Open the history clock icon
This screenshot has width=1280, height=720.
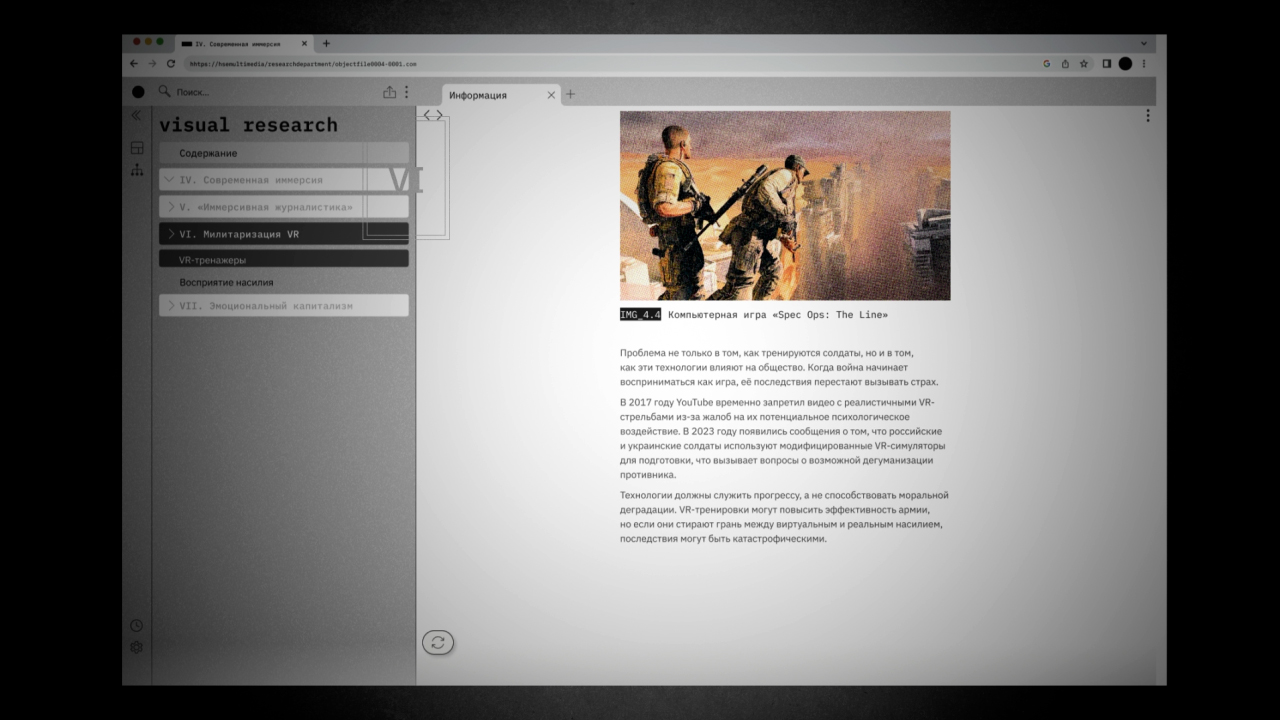pos(136,626)
